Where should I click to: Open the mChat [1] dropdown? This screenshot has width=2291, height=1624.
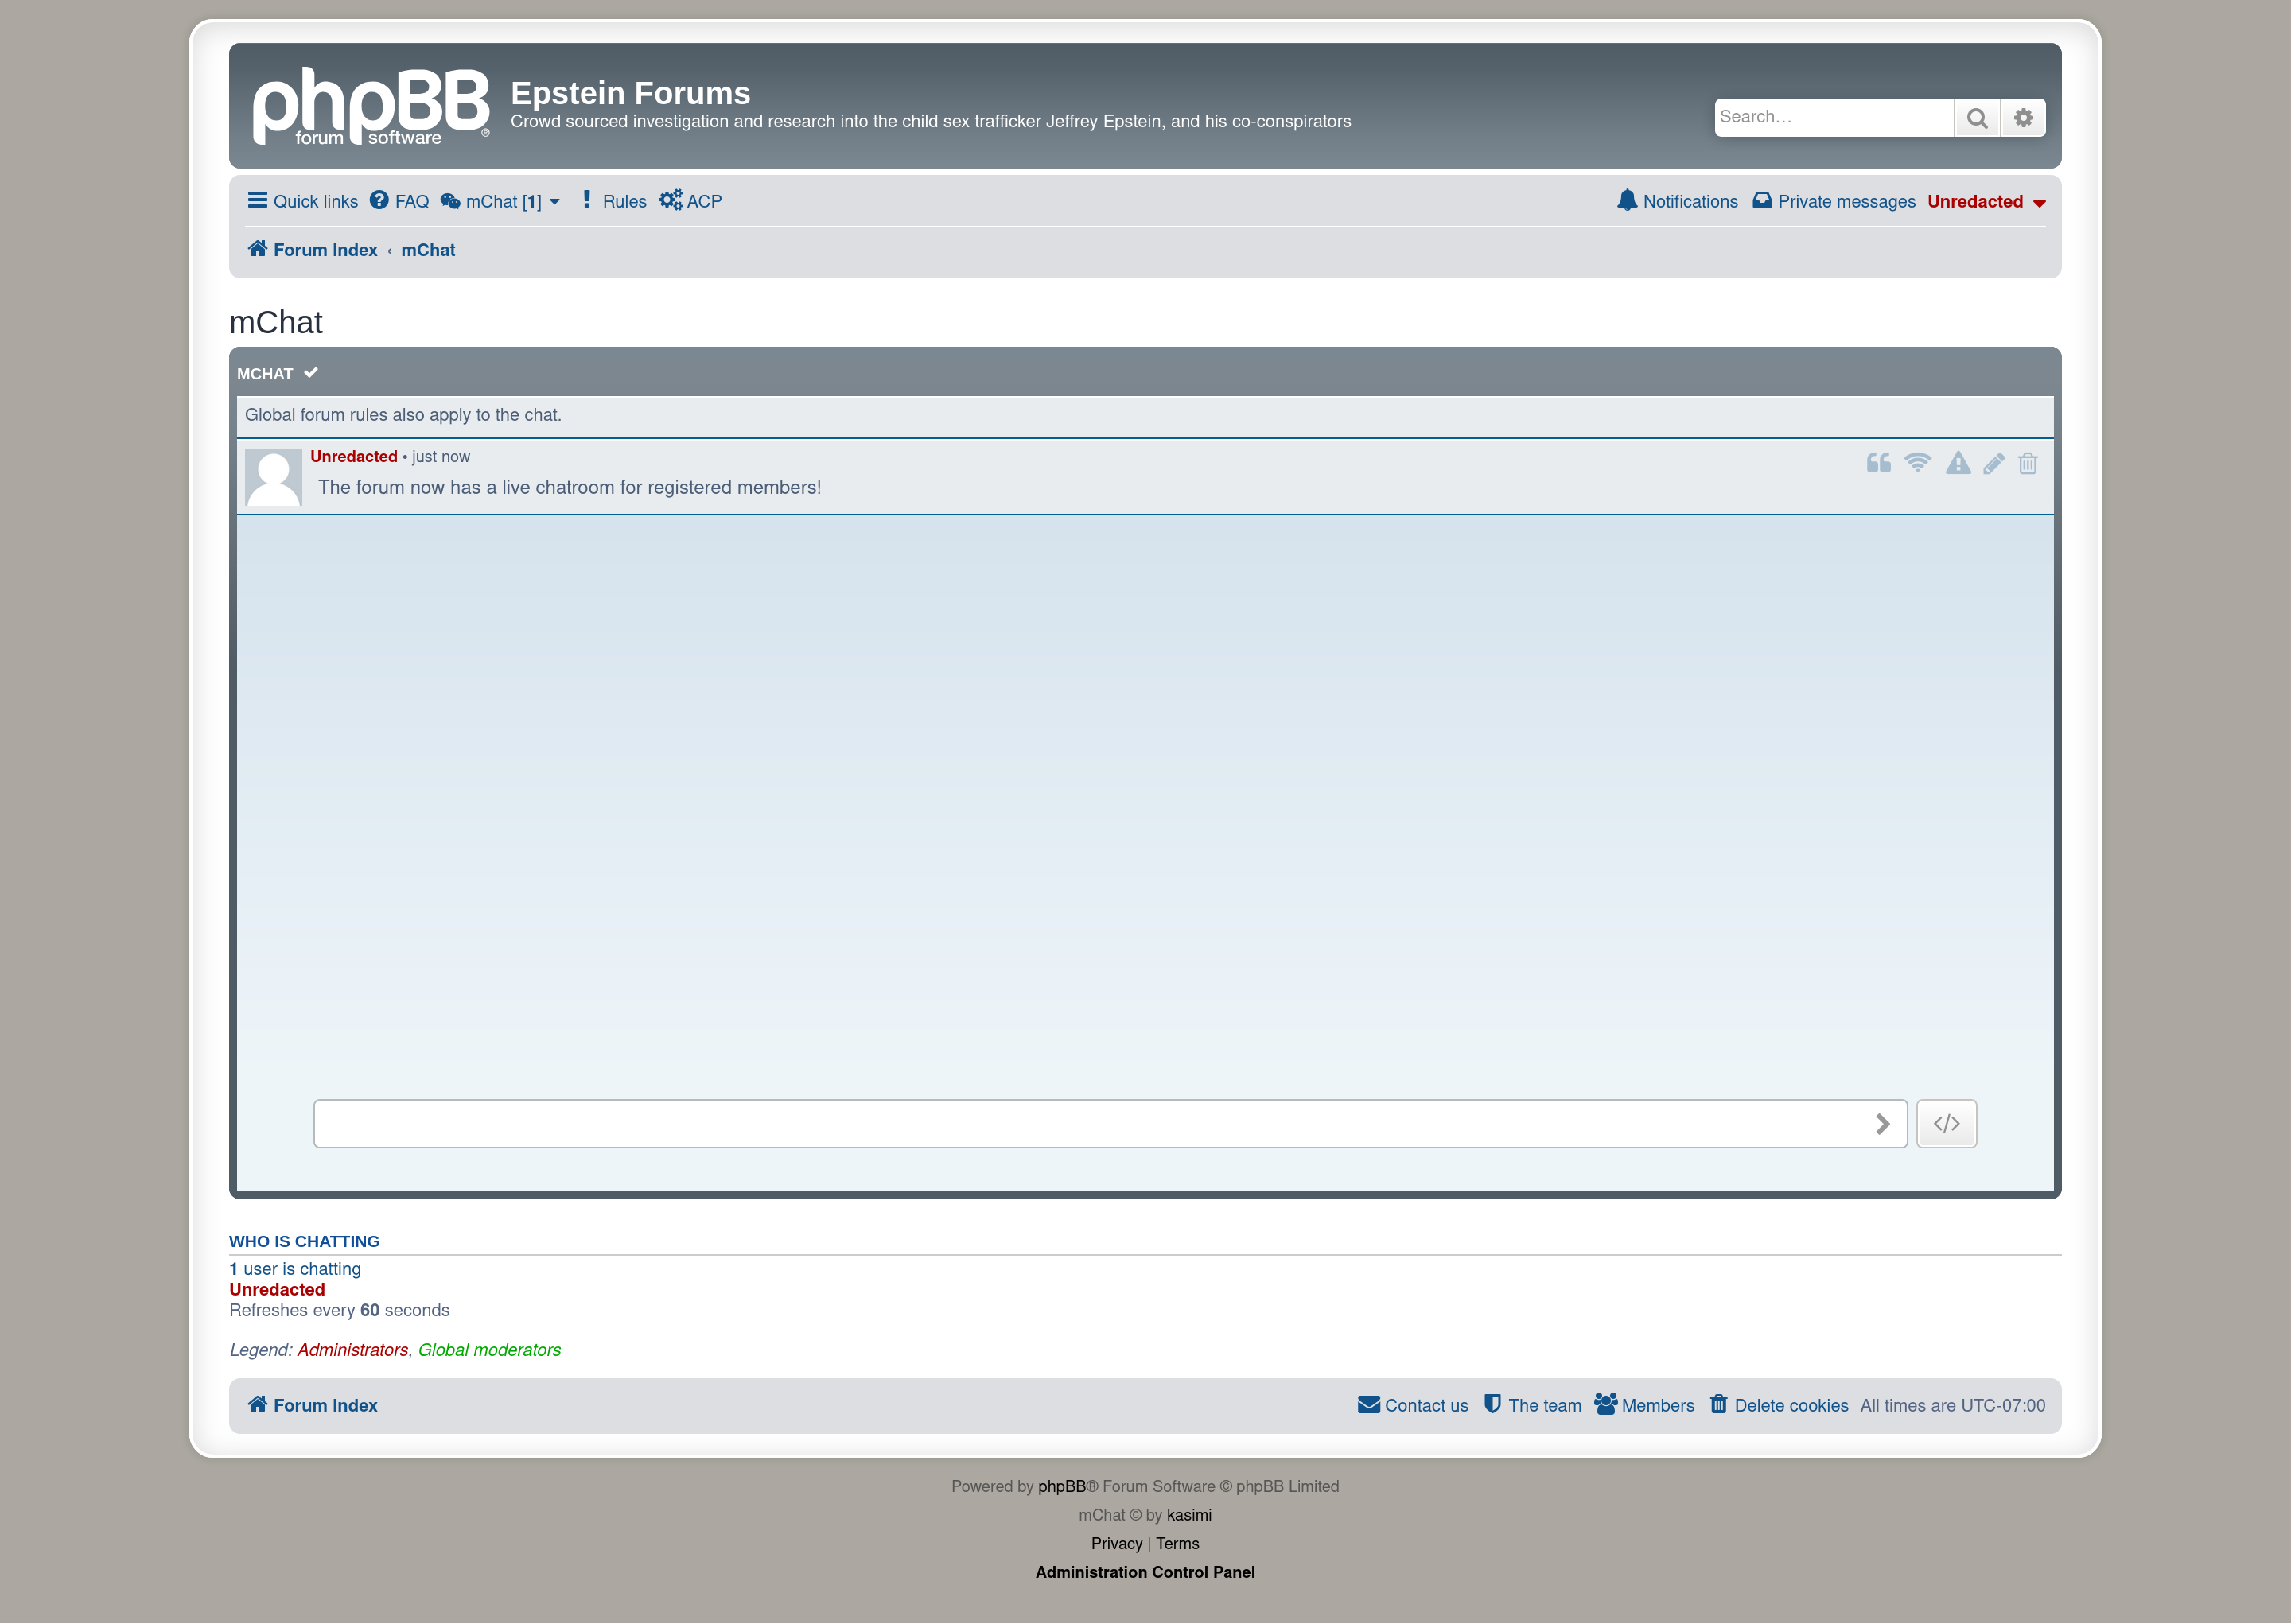[502, 201]
